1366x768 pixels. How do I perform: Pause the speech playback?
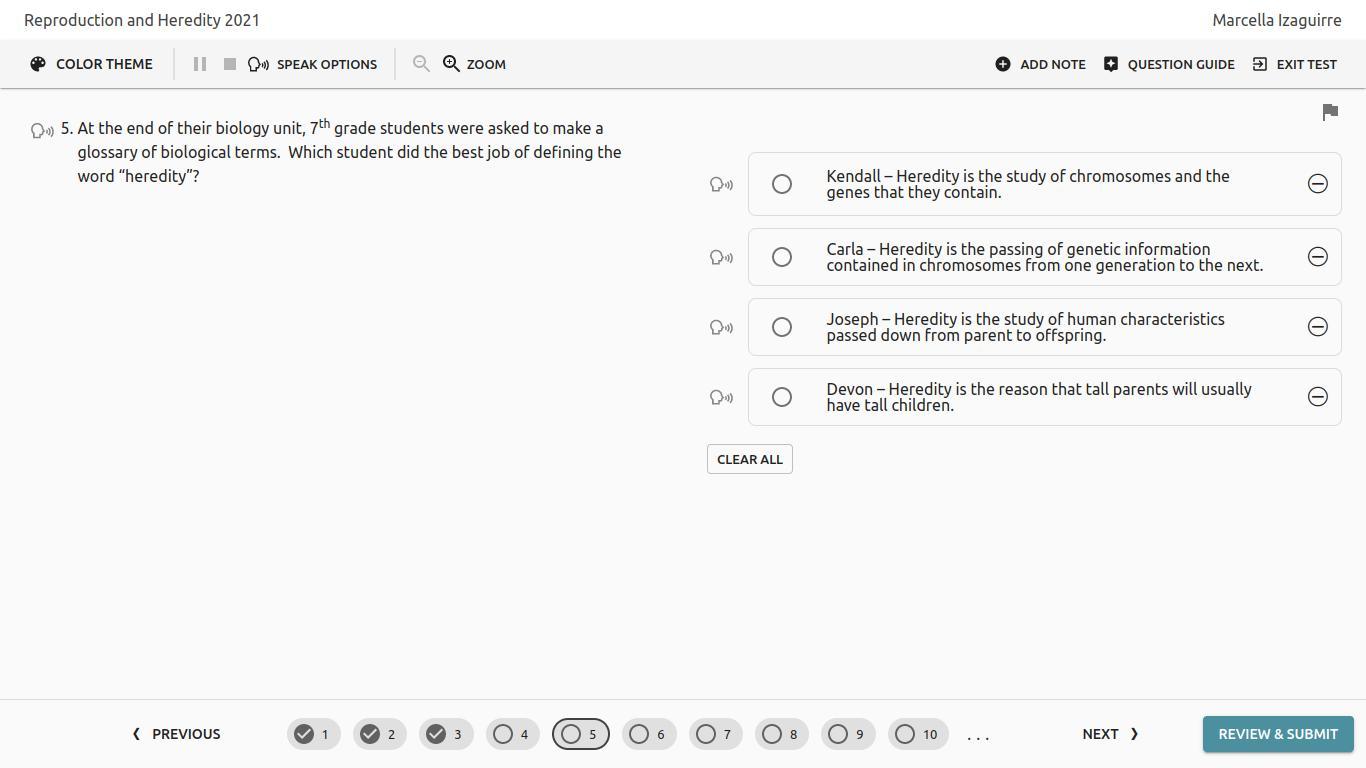[x=200, y=64]
